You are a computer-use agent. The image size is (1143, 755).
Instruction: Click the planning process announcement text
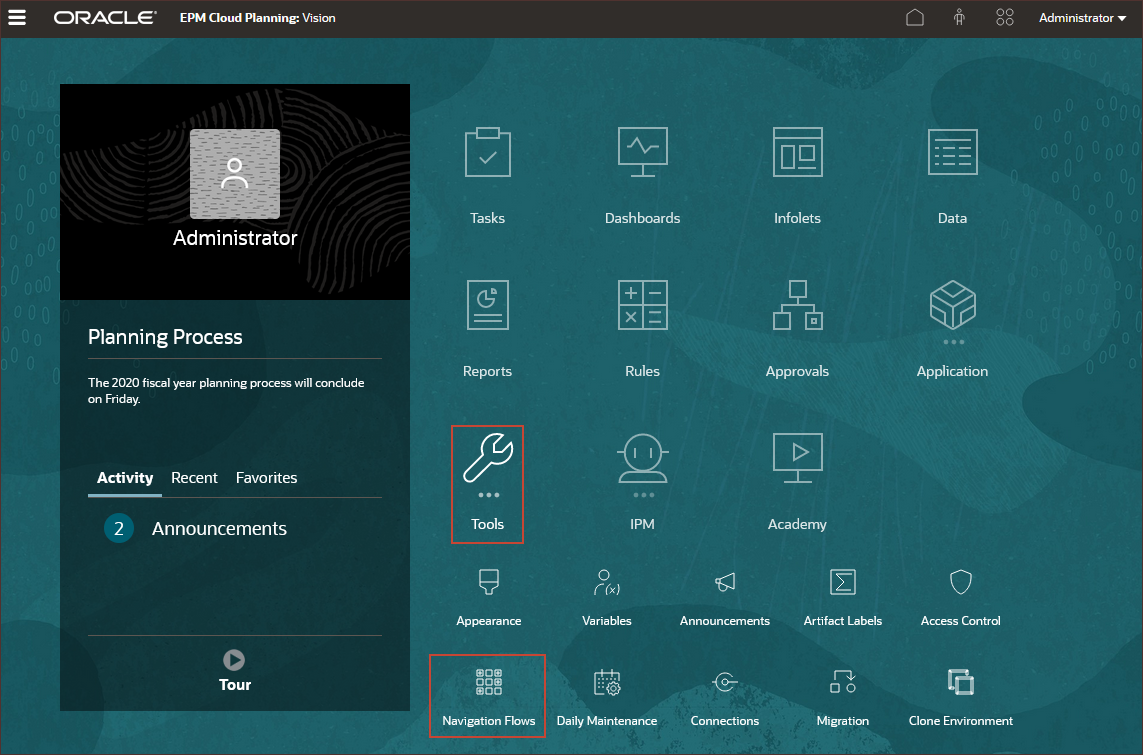click(x=226, y=391)
